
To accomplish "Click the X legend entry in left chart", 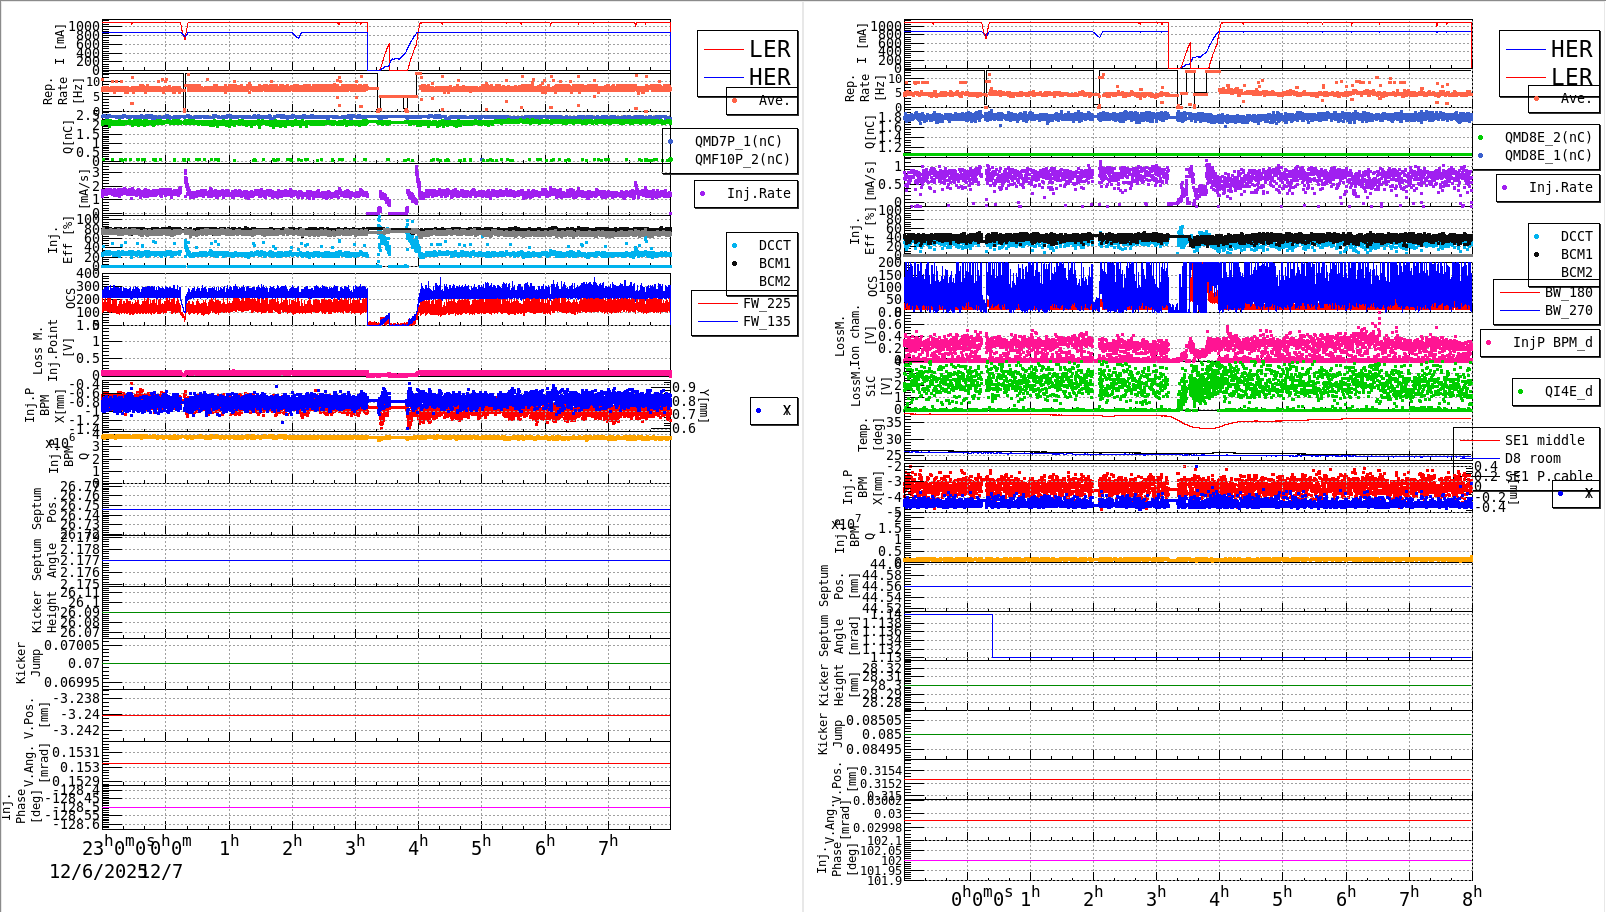I will point(787,410).
